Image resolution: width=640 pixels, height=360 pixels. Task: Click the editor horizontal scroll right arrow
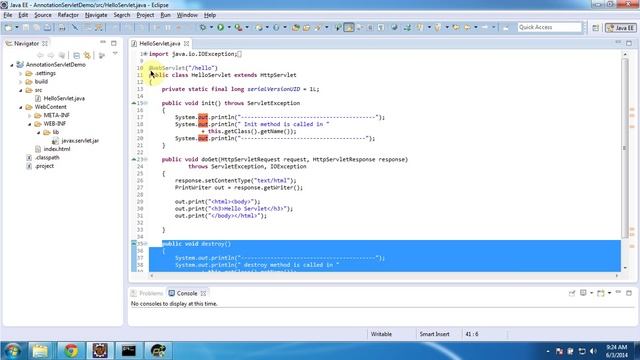pyautogui.click(x=617, y=276)
